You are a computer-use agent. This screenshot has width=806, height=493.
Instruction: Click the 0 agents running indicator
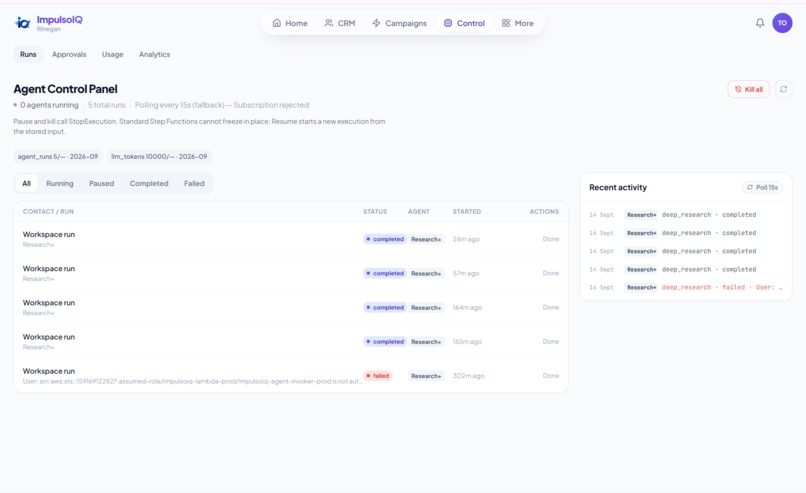tap(46, 105)
